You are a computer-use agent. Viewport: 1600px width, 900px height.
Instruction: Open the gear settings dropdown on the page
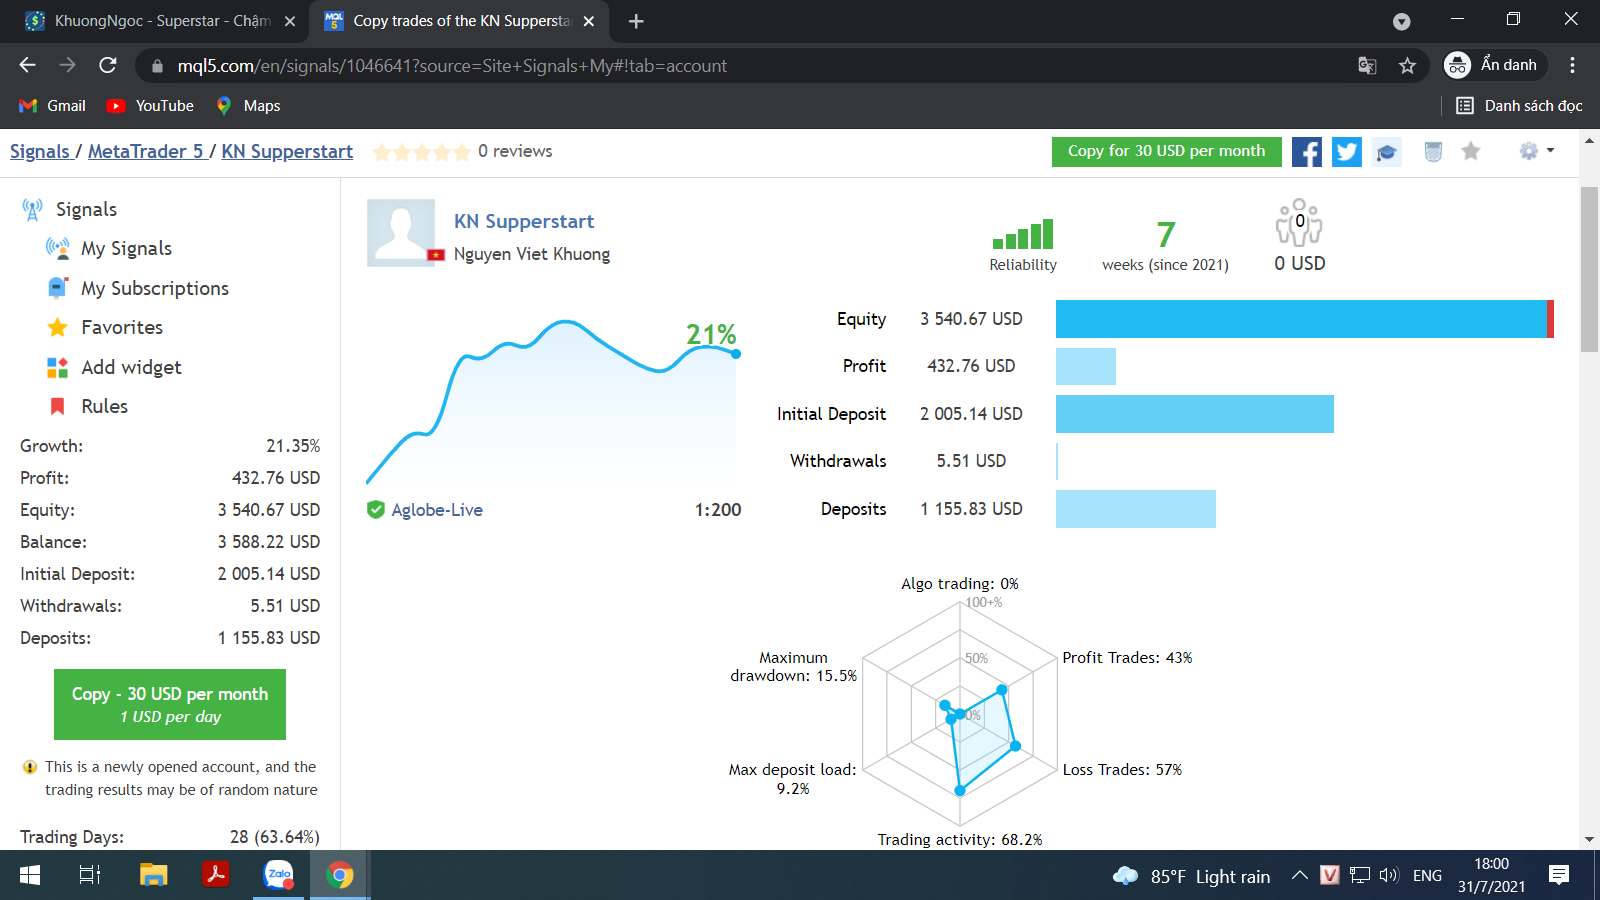click(x=1536, y=151)
